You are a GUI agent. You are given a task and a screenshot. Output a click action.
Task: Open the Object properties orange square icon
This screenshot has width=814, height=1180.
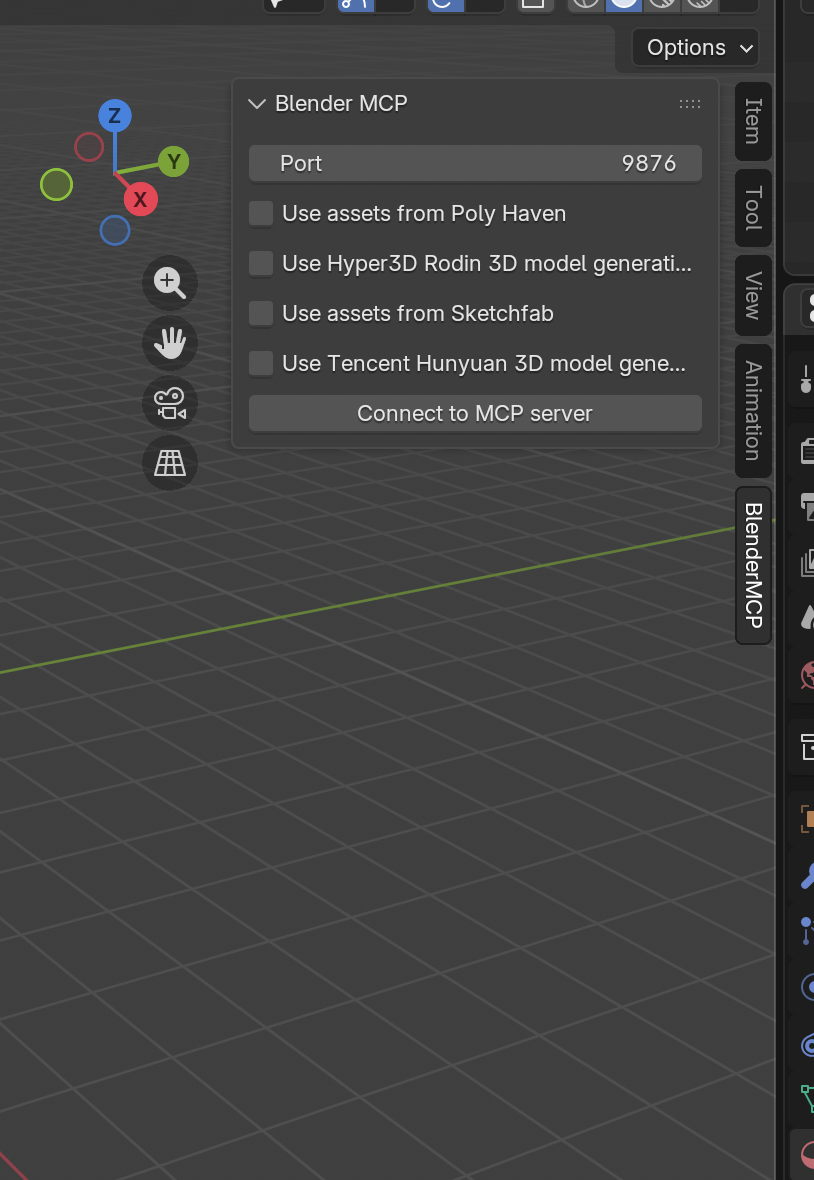(807, 818)
